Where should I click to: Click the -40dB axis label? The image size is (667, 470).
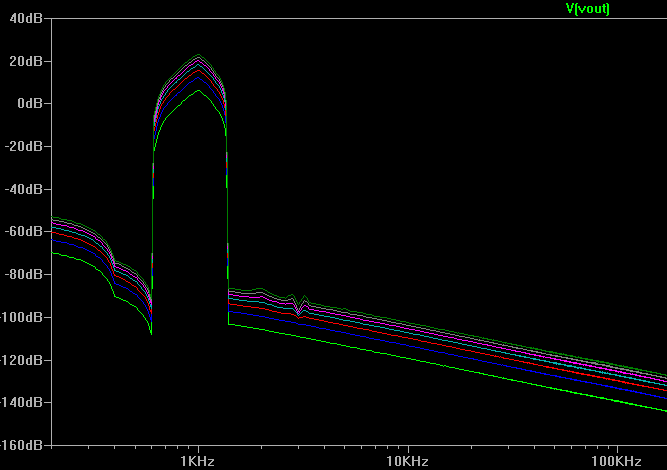pyautogui.click(x=24, y=189)
